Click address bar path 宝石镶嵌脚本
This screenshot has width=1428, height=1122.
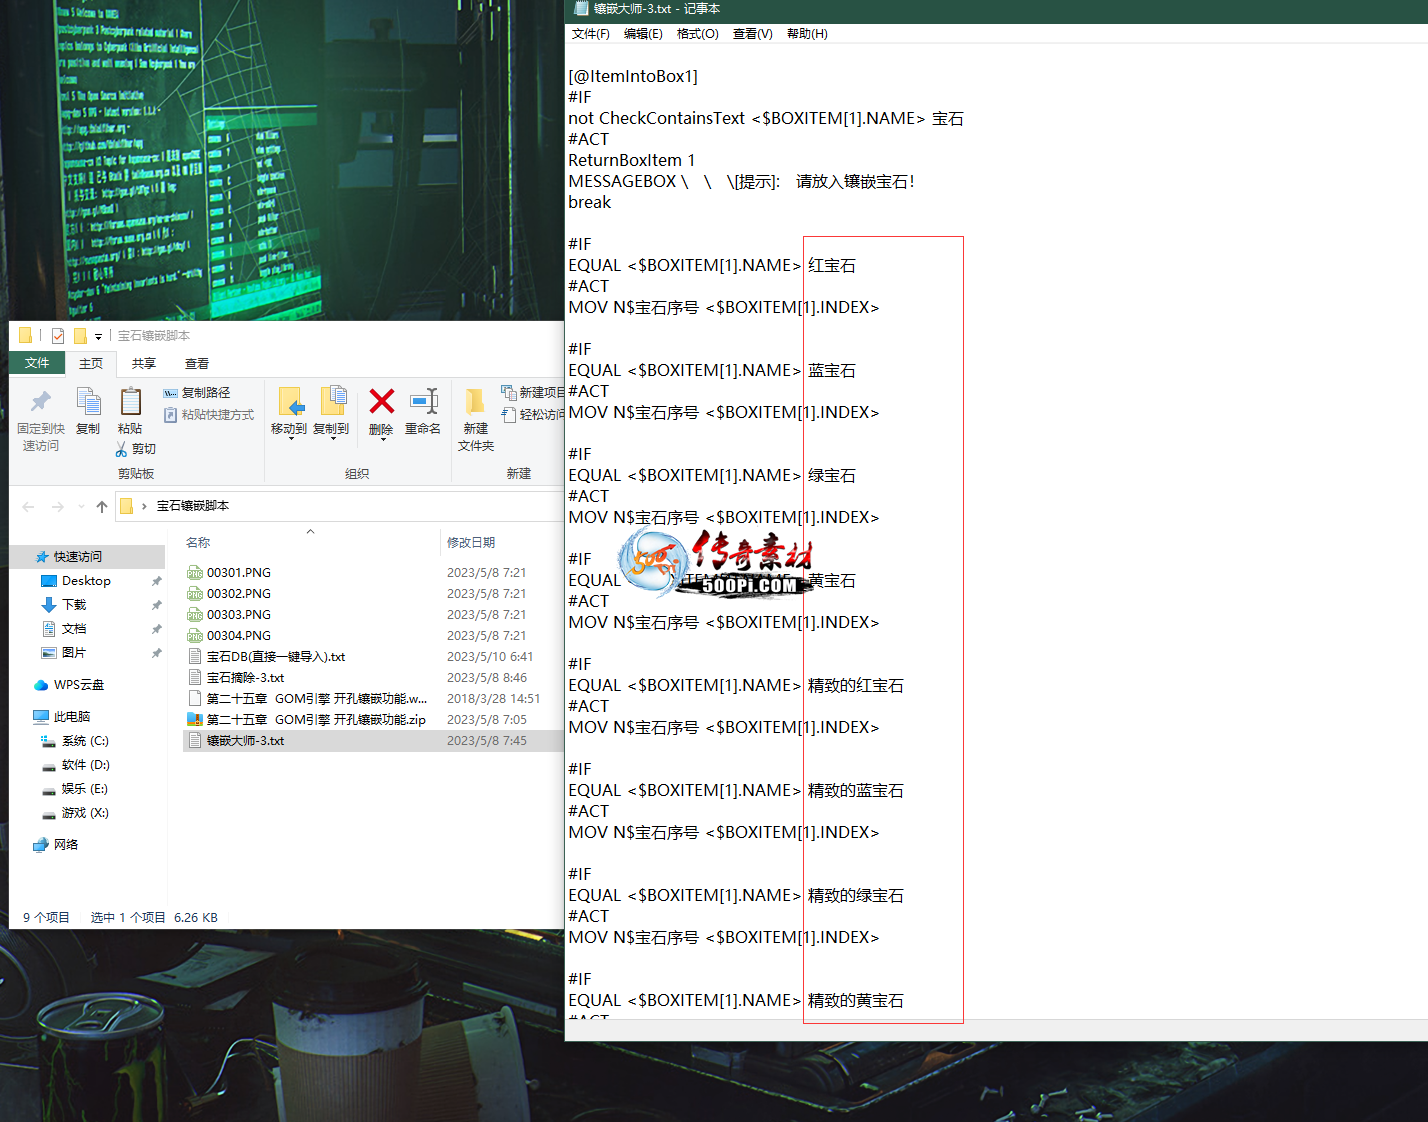tap(192, 506)
